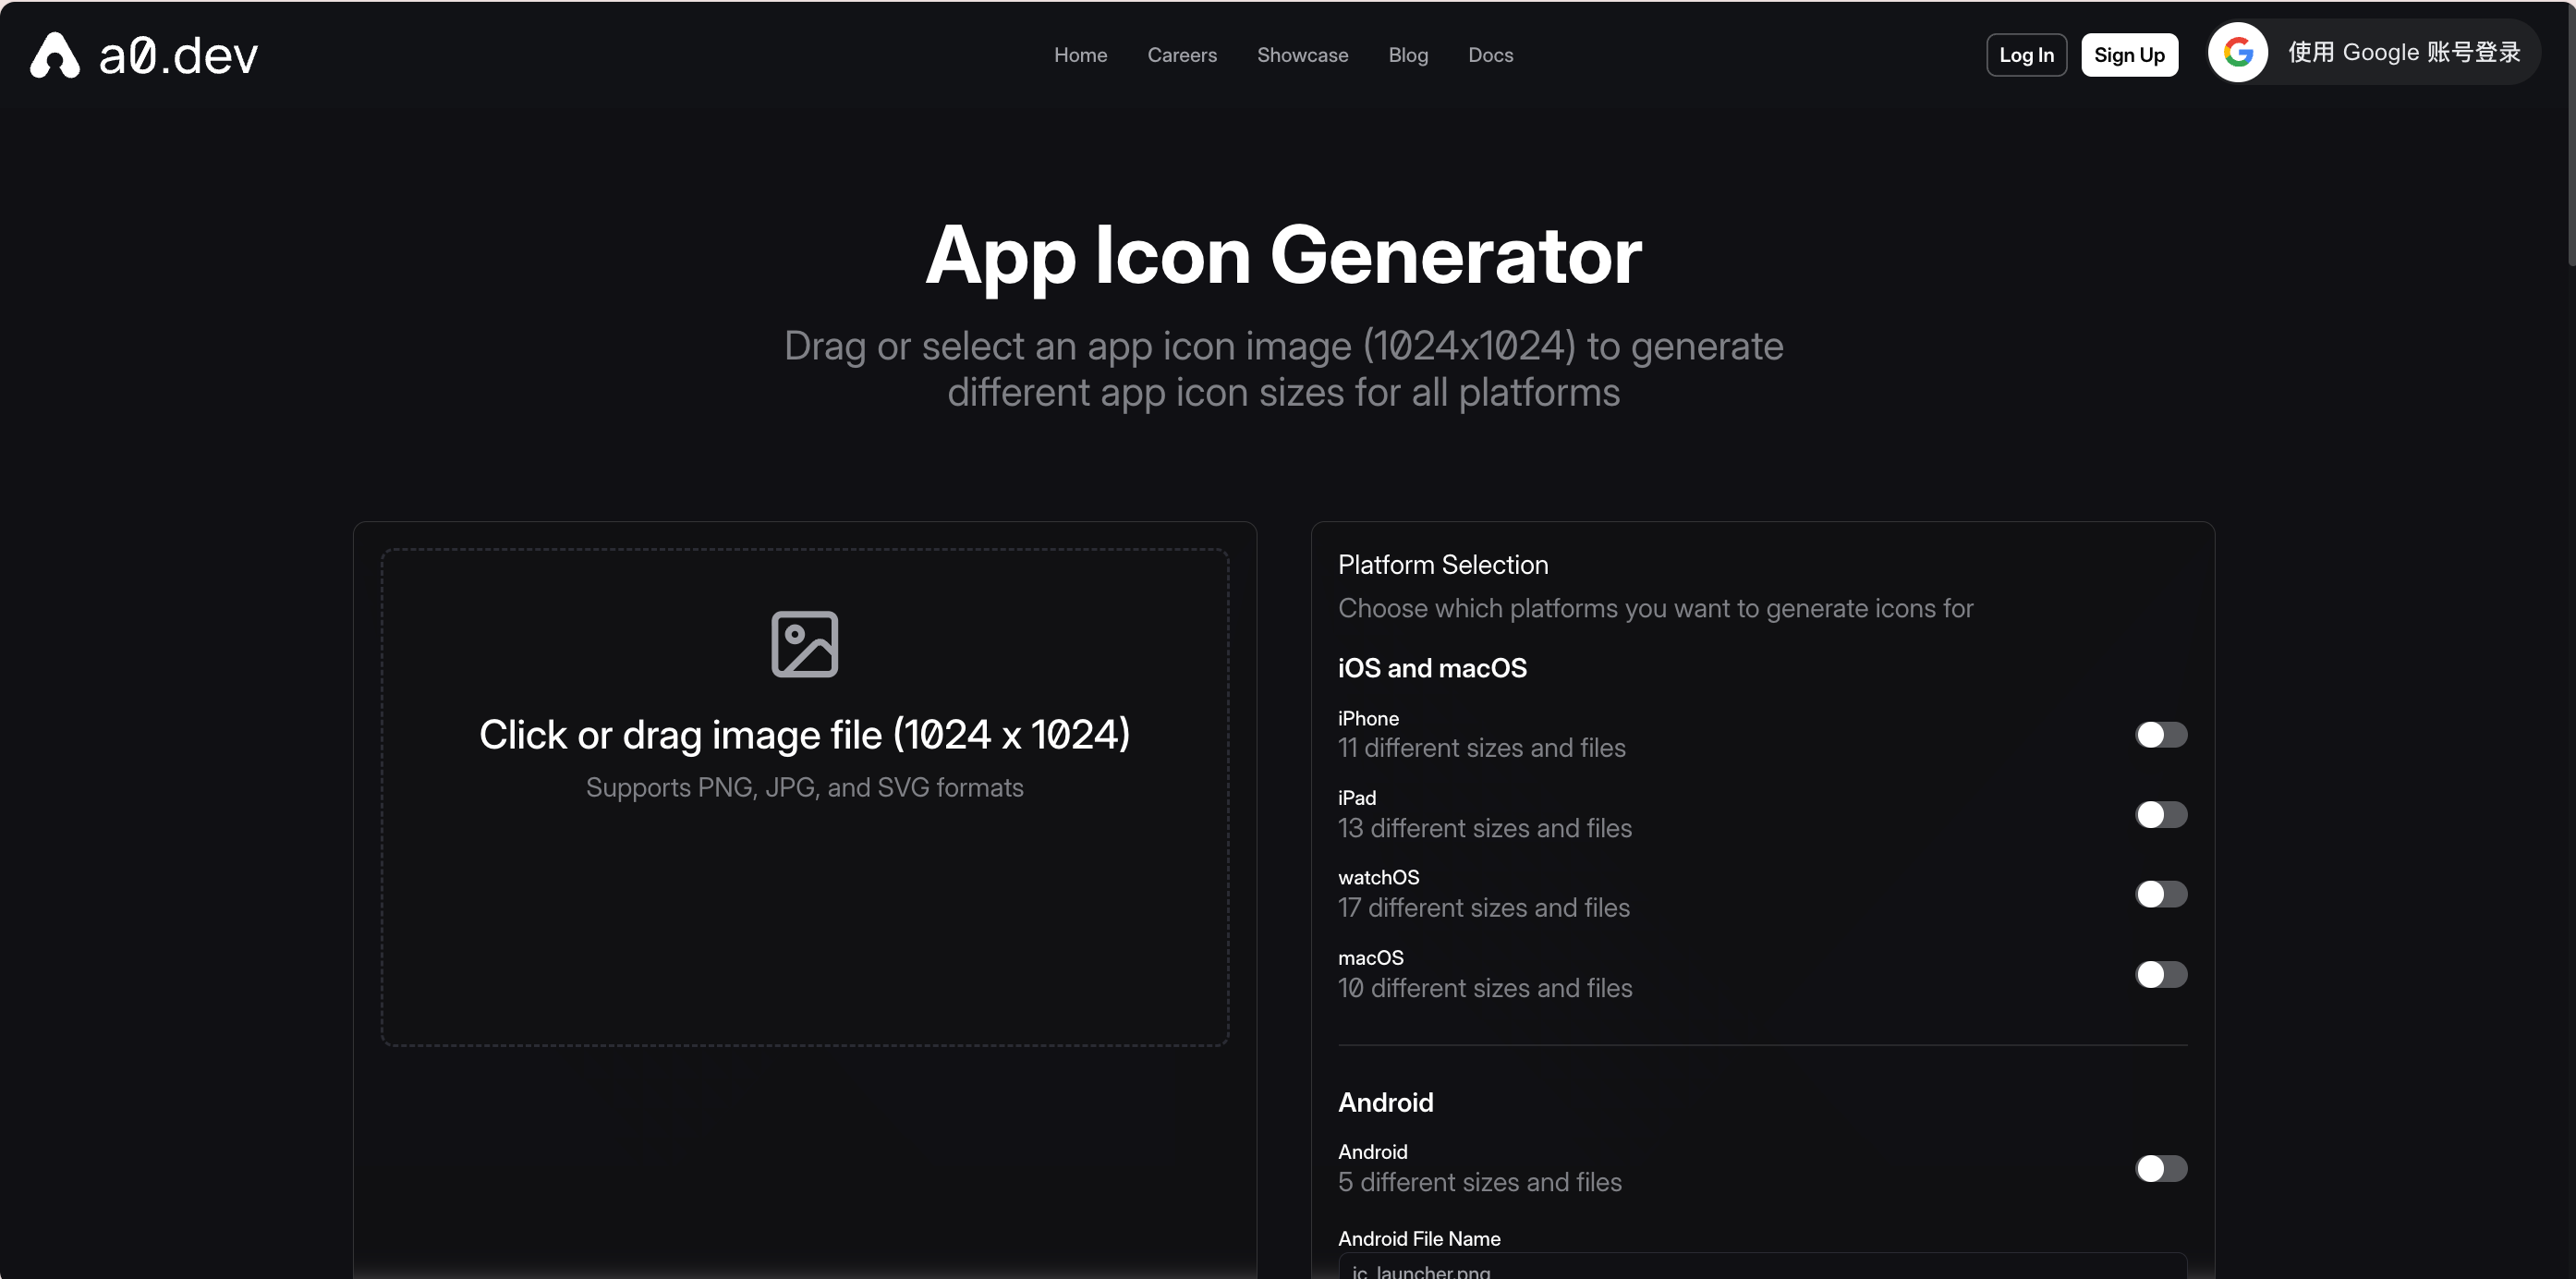The image size is (2576, 1279).
Task: Sign in with Google account button
Action: point(2373,53)
